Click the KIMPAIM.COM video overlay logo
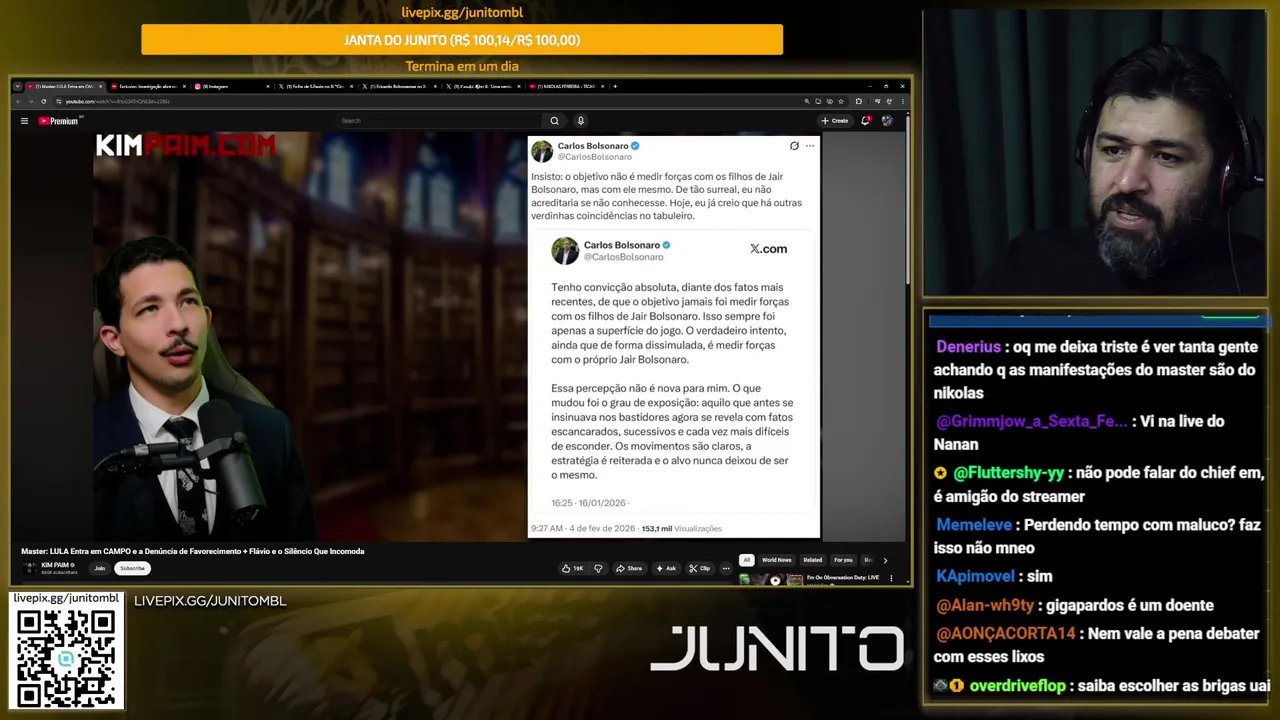Viewport: 1280px width, 720px height. [185, 146]
